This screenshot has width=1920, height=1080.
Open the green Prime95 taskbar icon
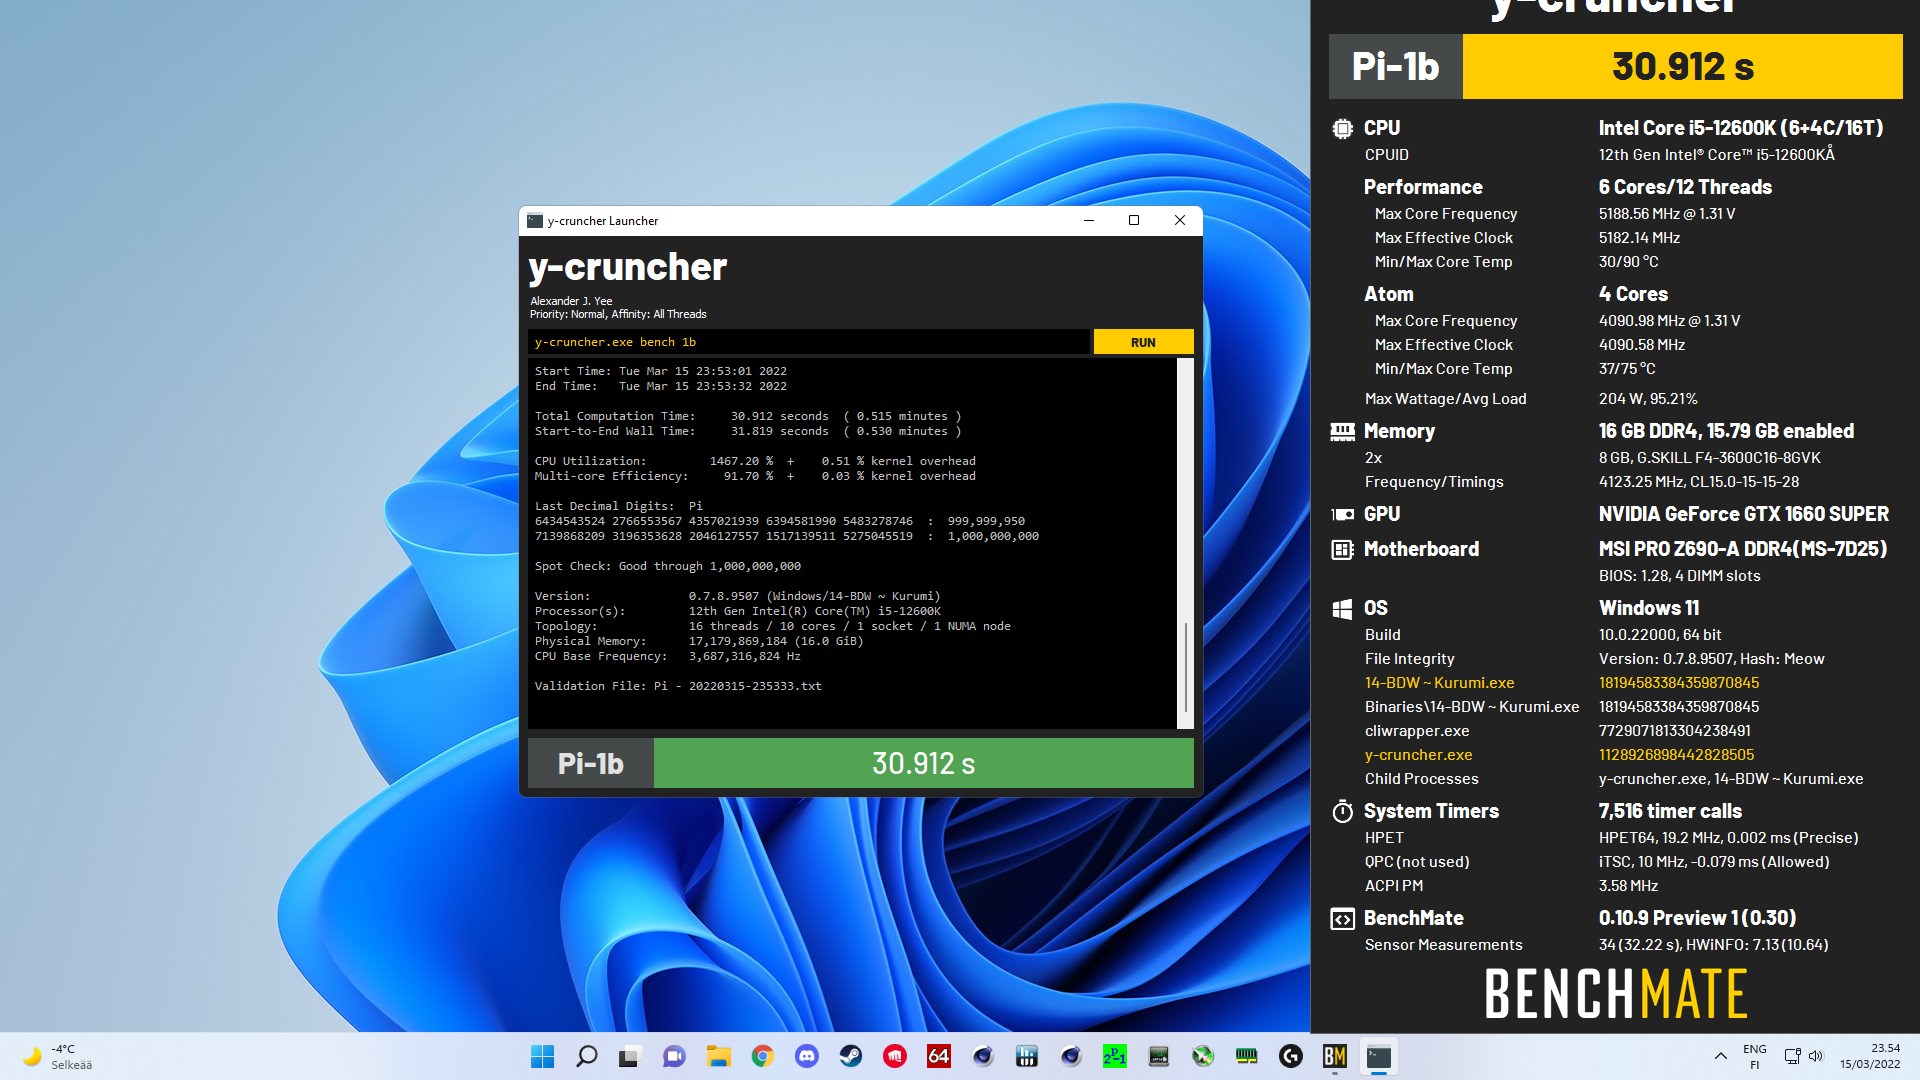coord(1114,1056)
